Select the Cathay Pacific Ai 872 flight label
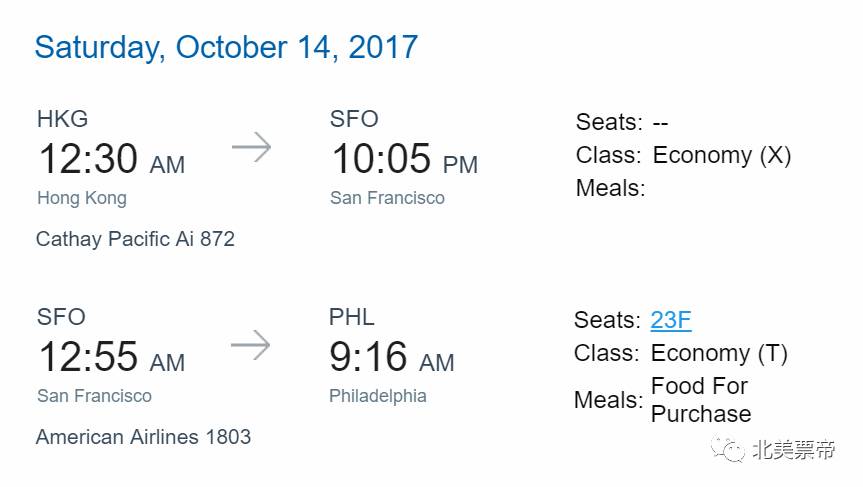This screenshot has height=487, width=863. click(135, 239)
